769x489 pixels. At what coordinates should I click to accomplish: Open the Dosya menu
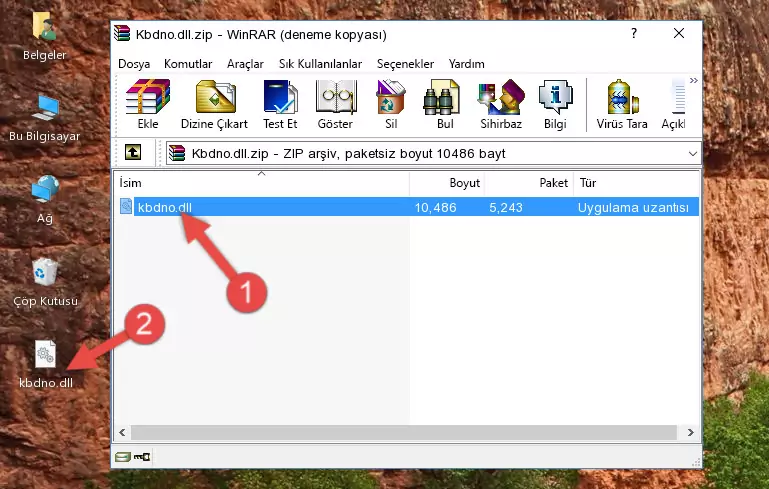(134, 64)
